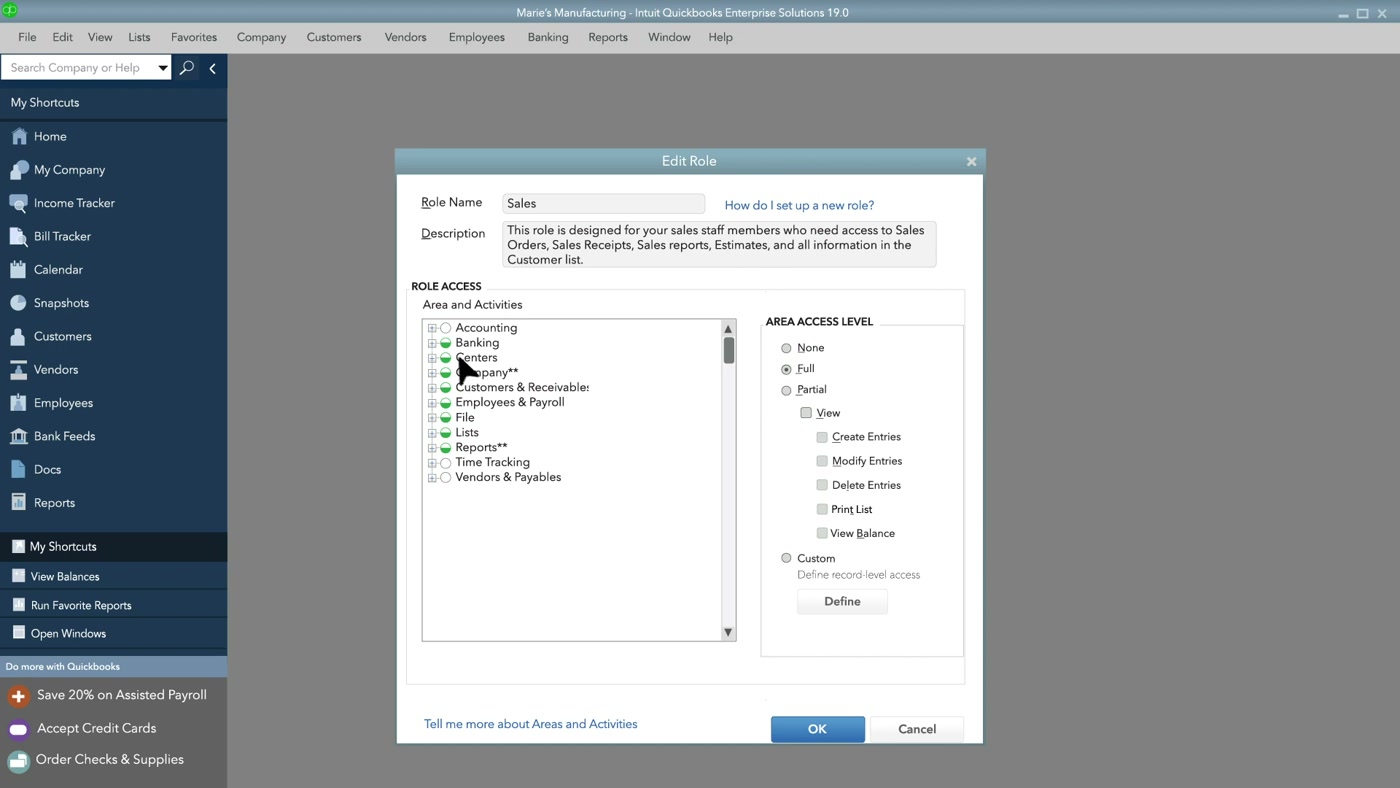Screen dimensions: 1400x788
Task: Confirm the role with OK
Action: pos(817,729)
